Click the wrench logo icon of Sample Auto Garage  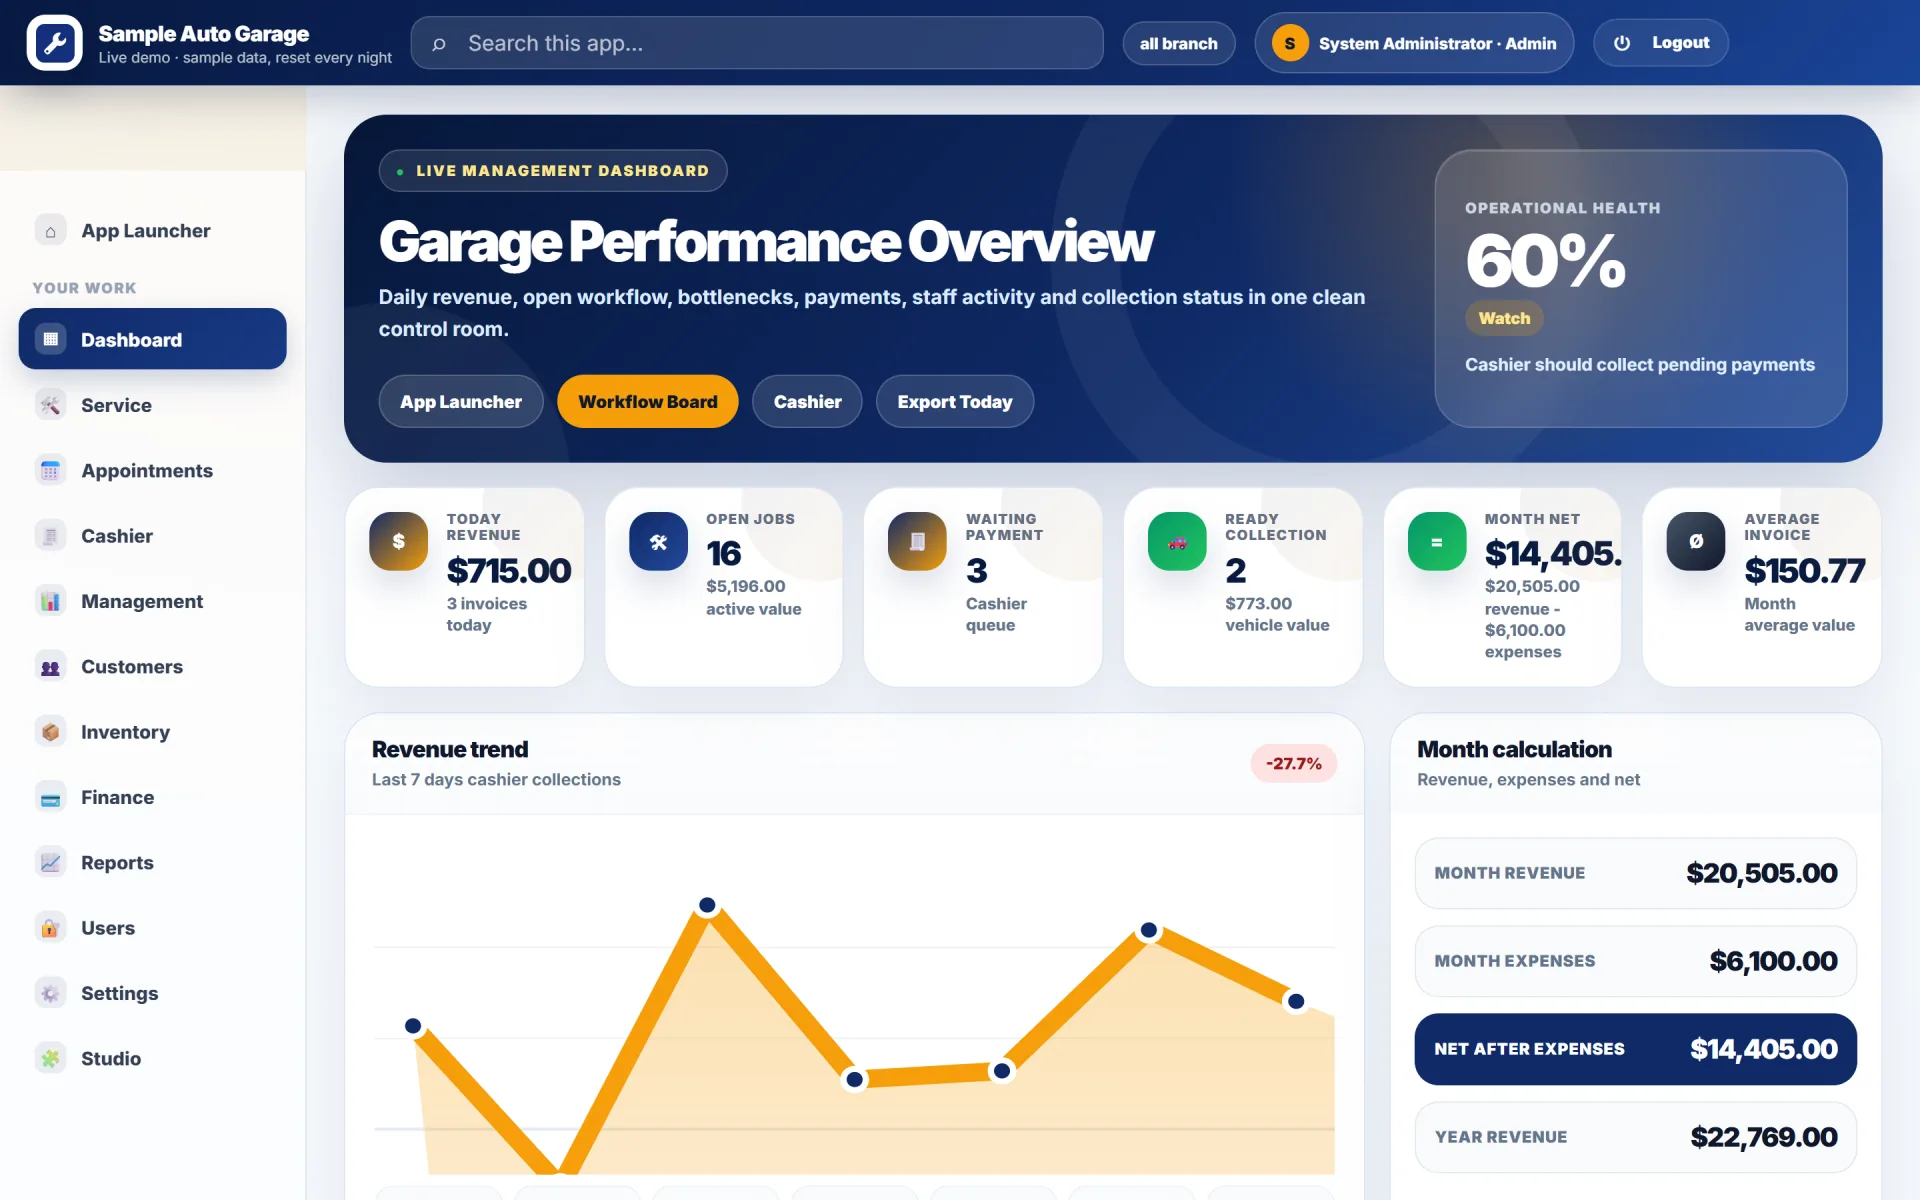(x=55, y=43)
